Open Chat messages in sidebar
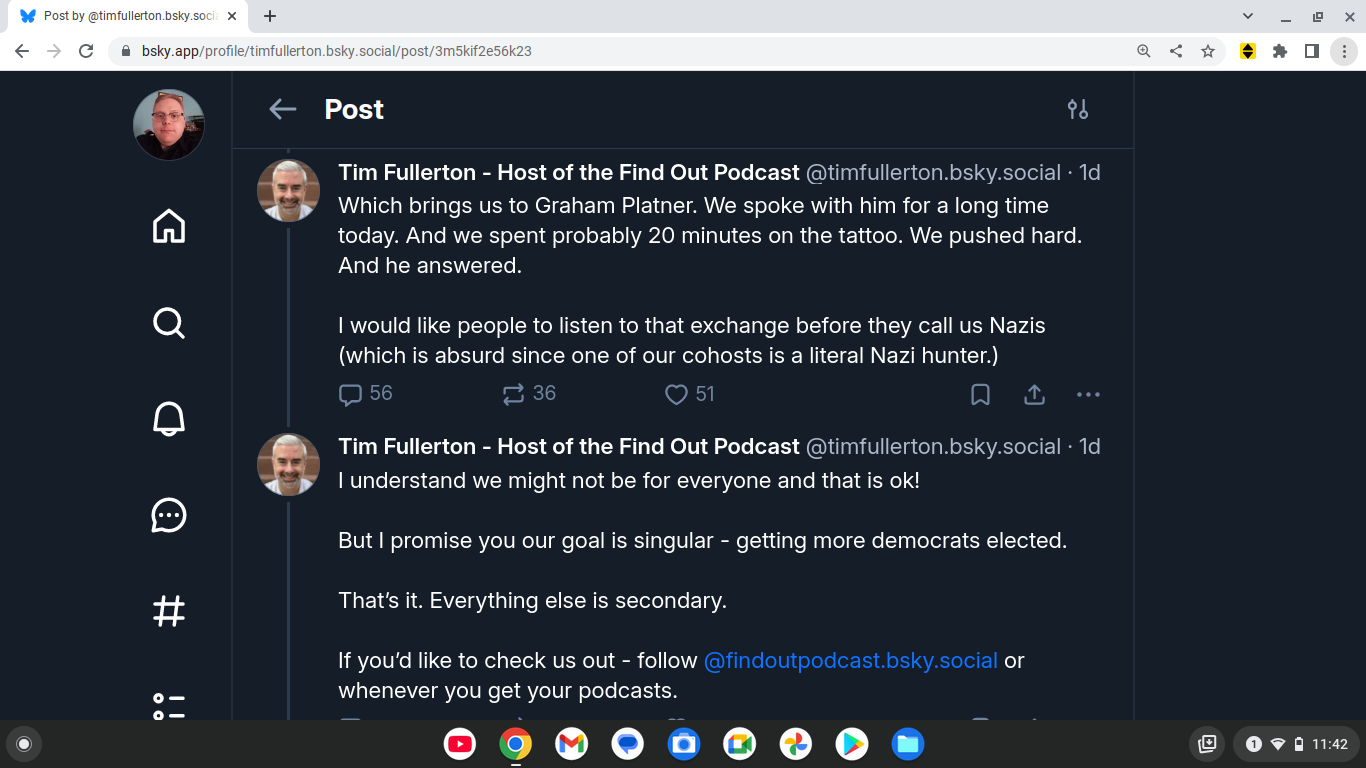Screen dimensions: 1366x768 (x=169, y=515)
